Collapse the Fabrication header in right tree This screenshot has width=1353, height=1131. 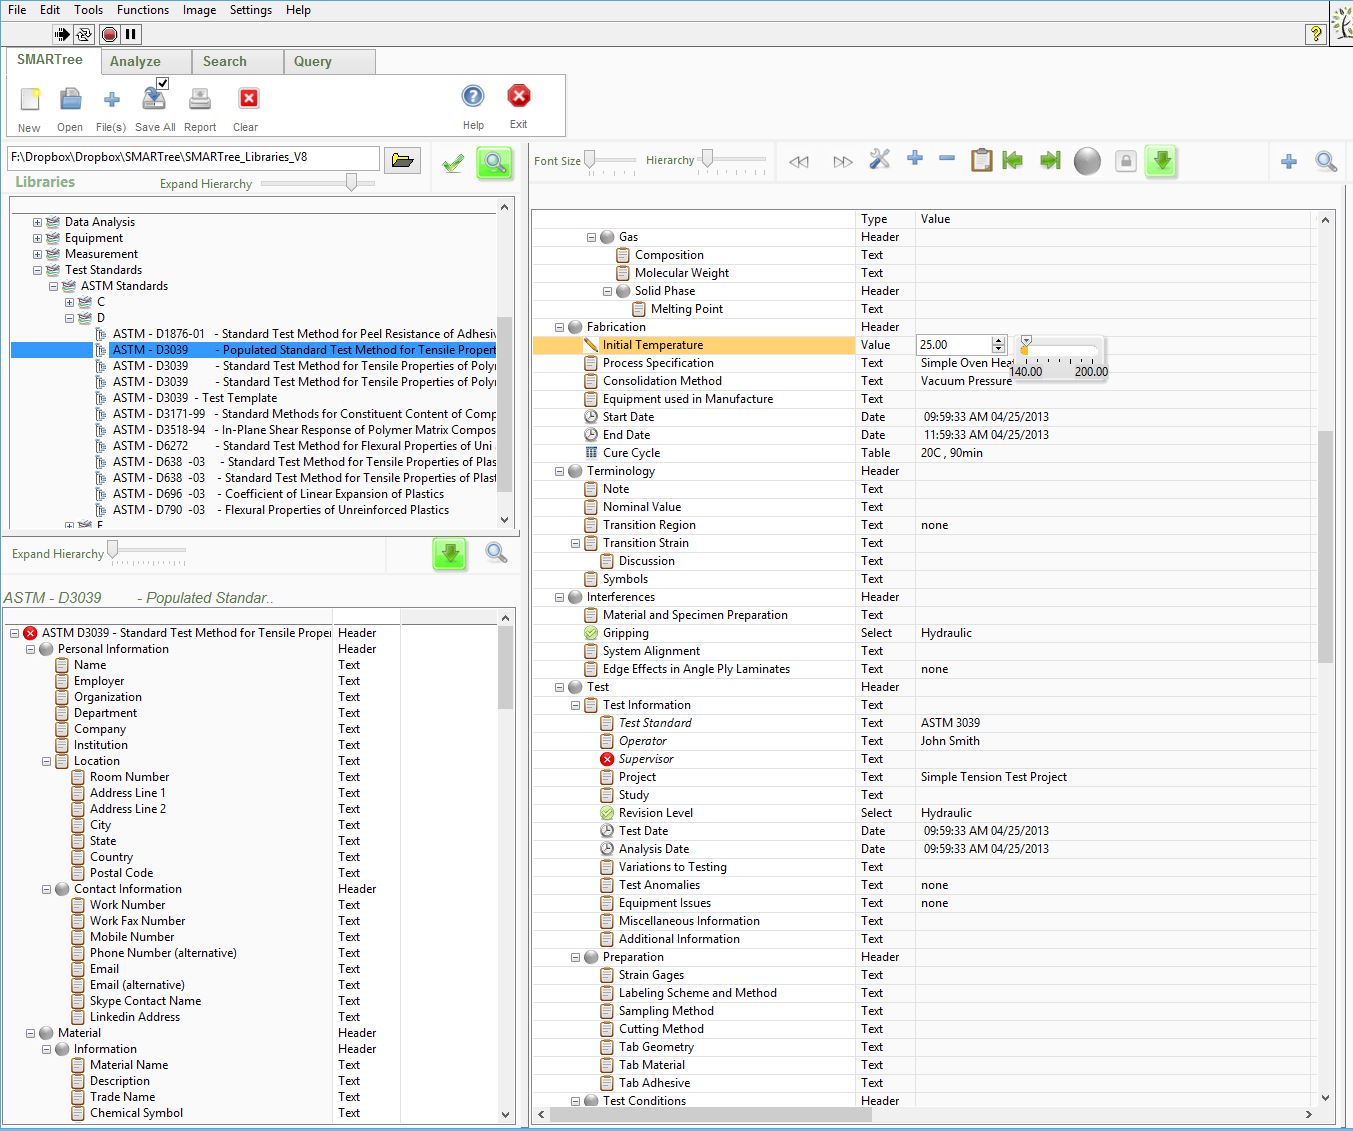pyautogui.click(x=559, y=327)
